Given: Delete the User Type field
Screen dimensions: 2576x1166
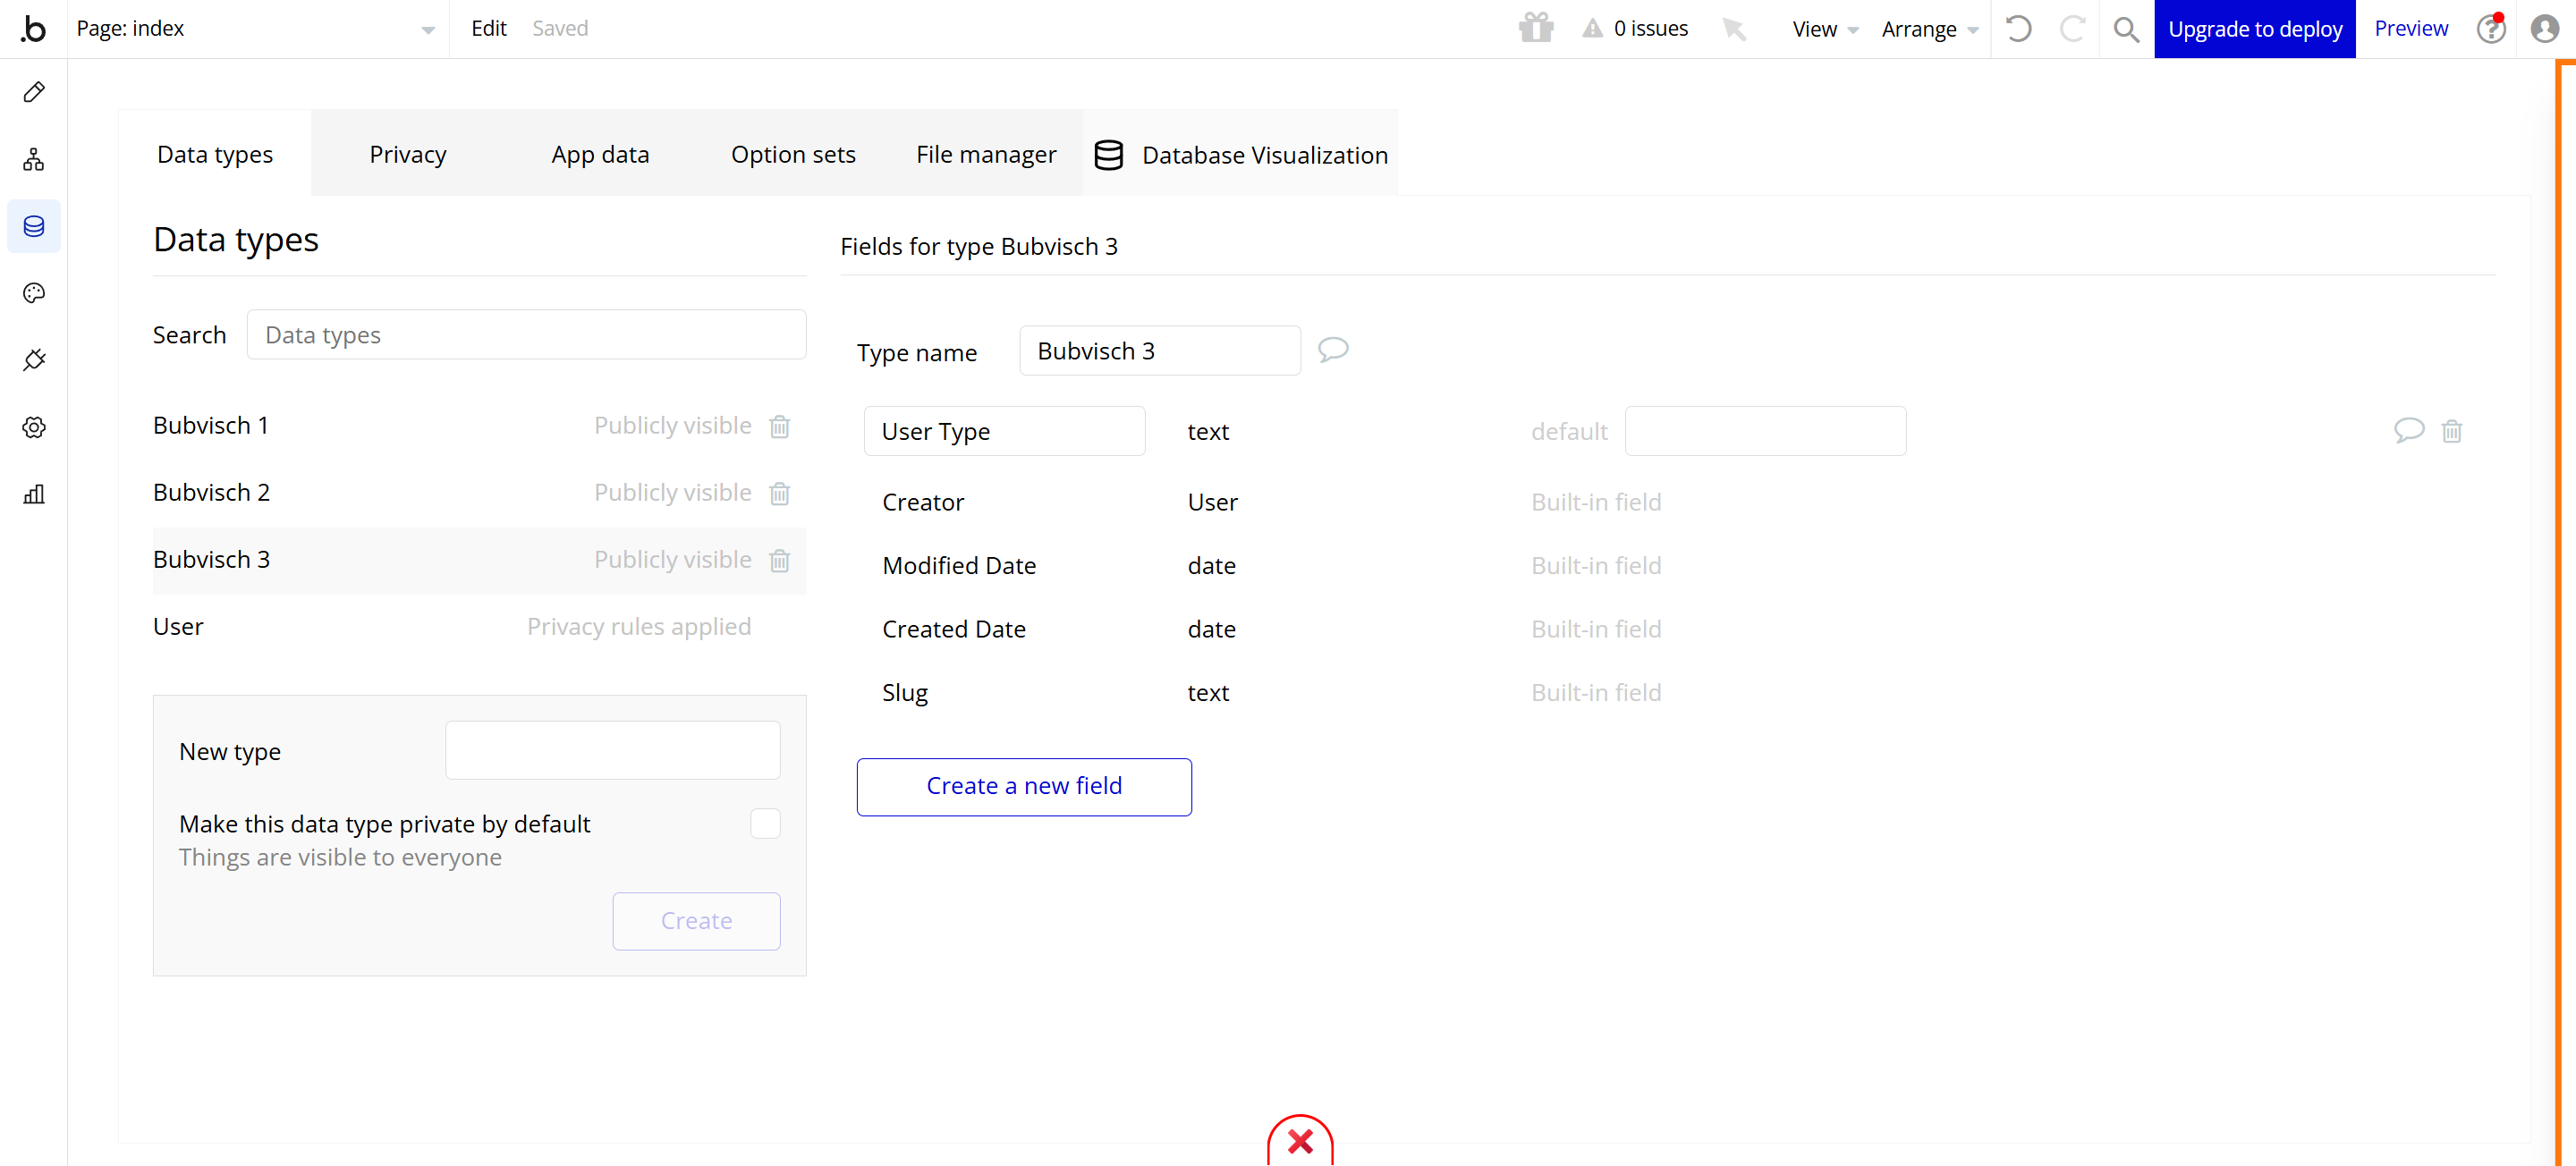Looking at the screenshot, I should [2451, 431].
